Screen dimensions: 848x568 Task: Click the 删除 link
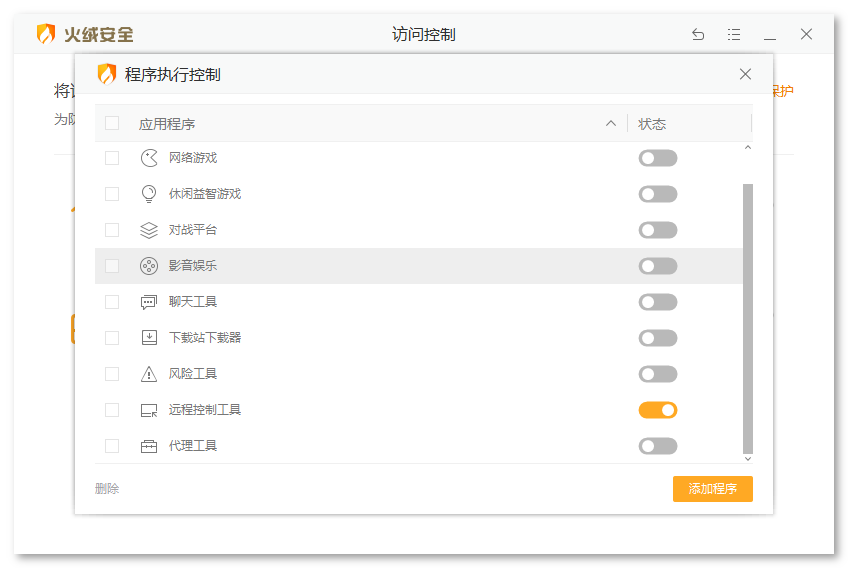(x=107, y=489)
